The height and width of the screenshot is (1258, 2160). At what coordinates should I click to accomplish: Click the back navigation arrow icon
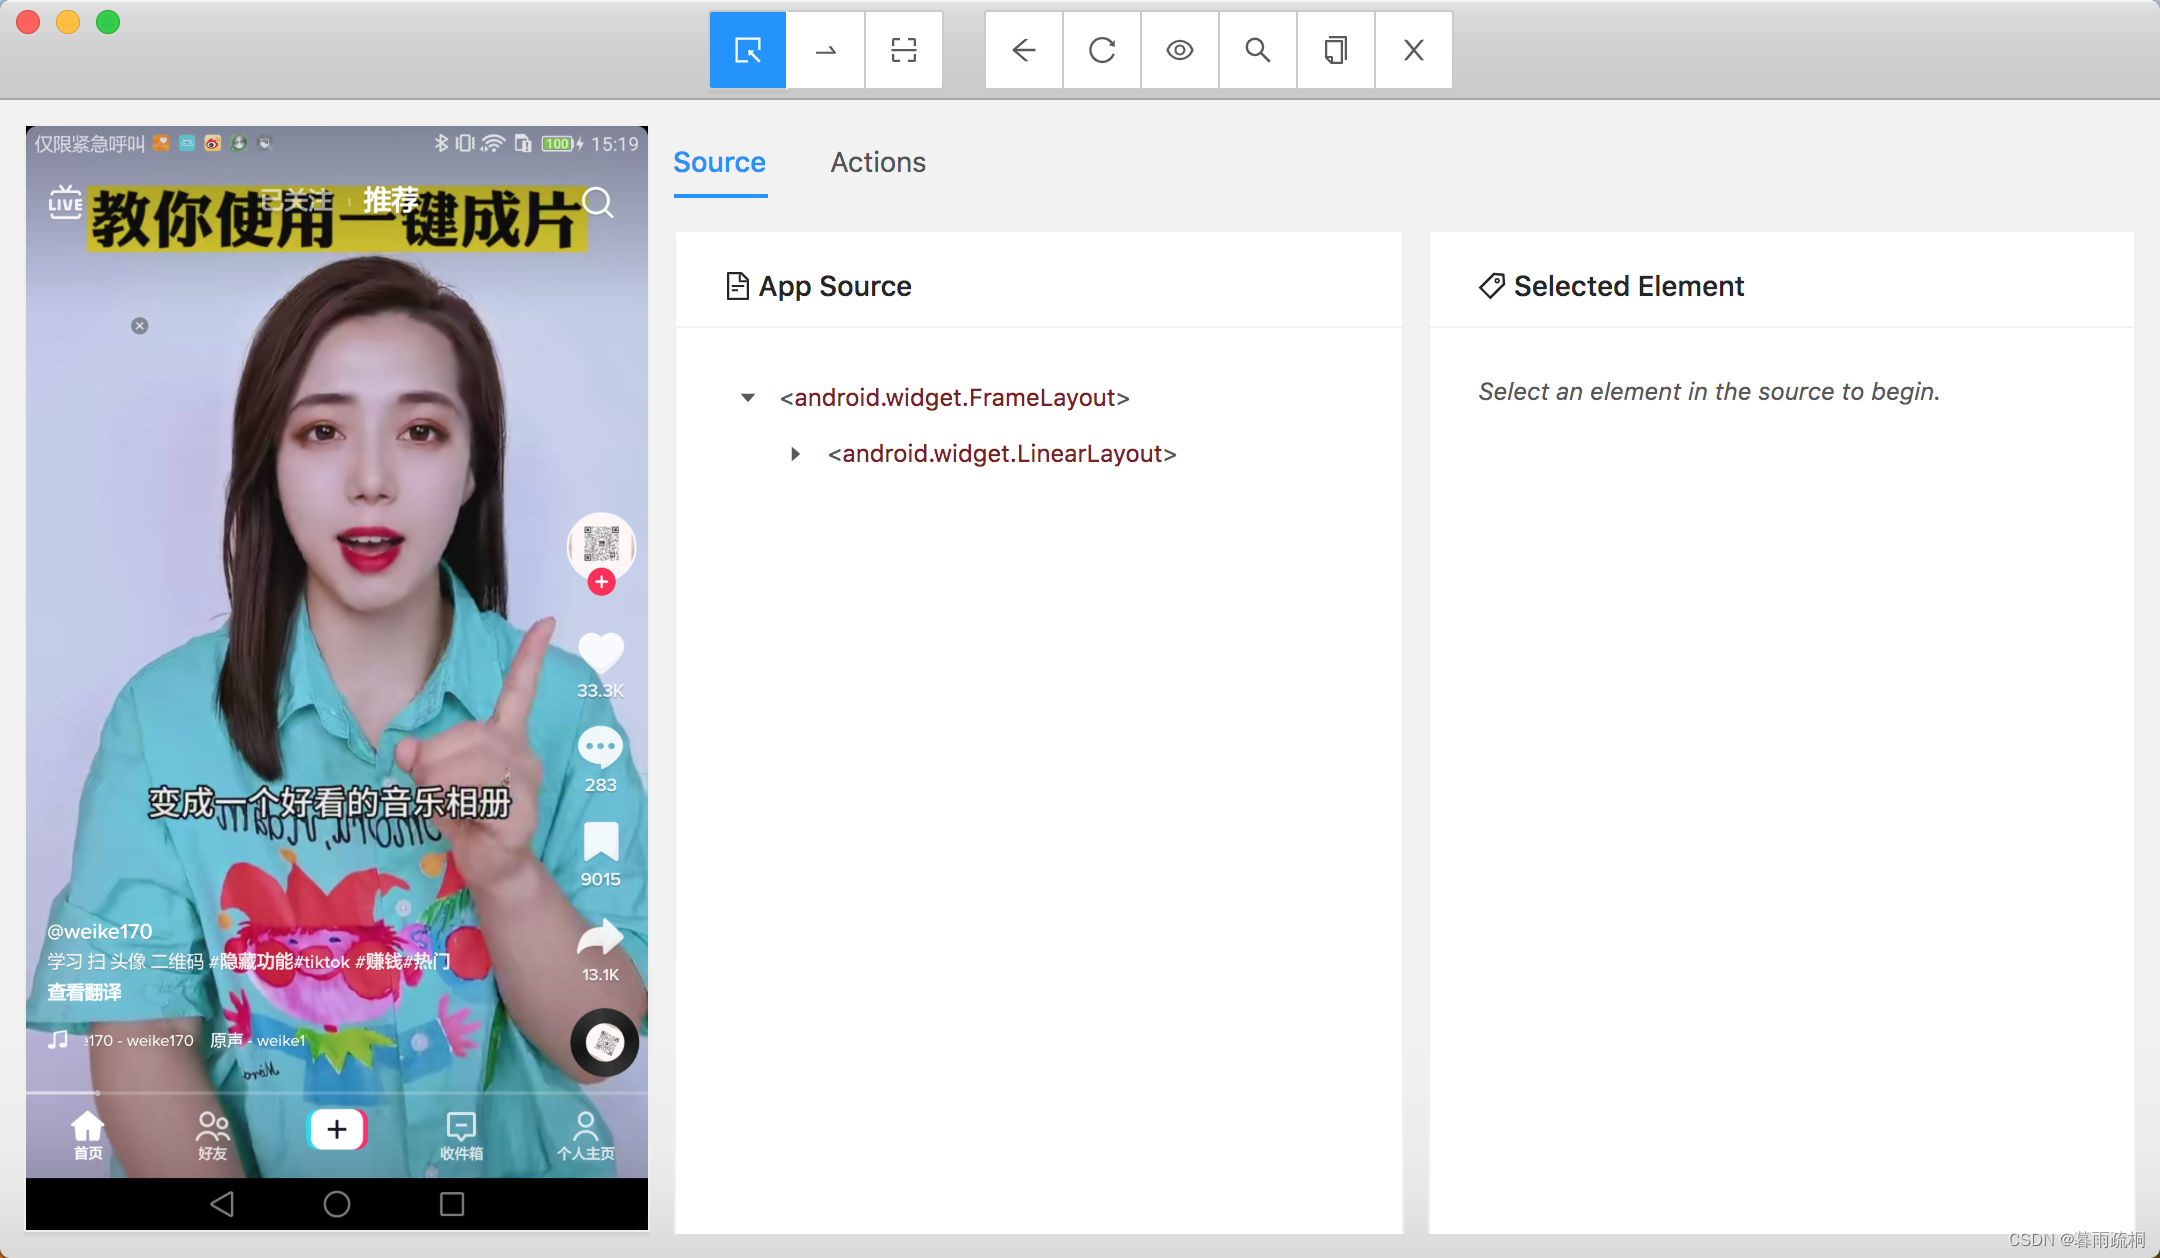pyautogui.click(x=1022, y=49)
